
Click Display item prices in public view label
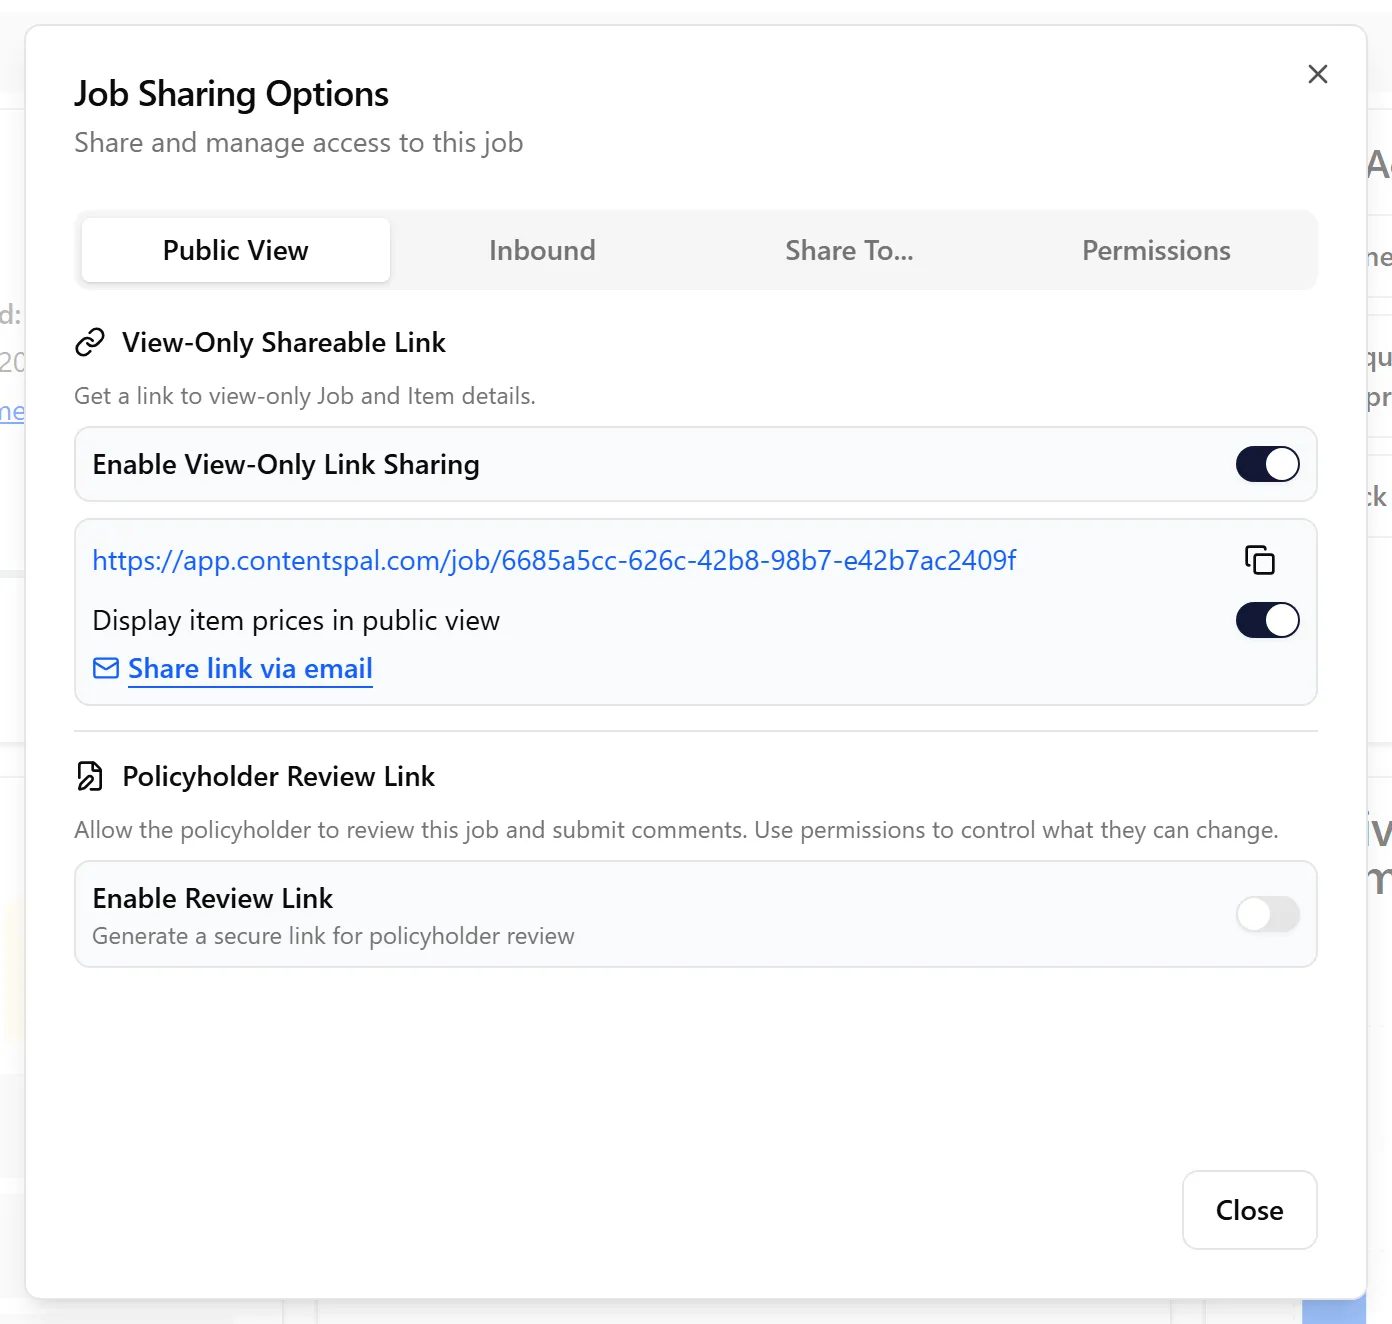296,620
